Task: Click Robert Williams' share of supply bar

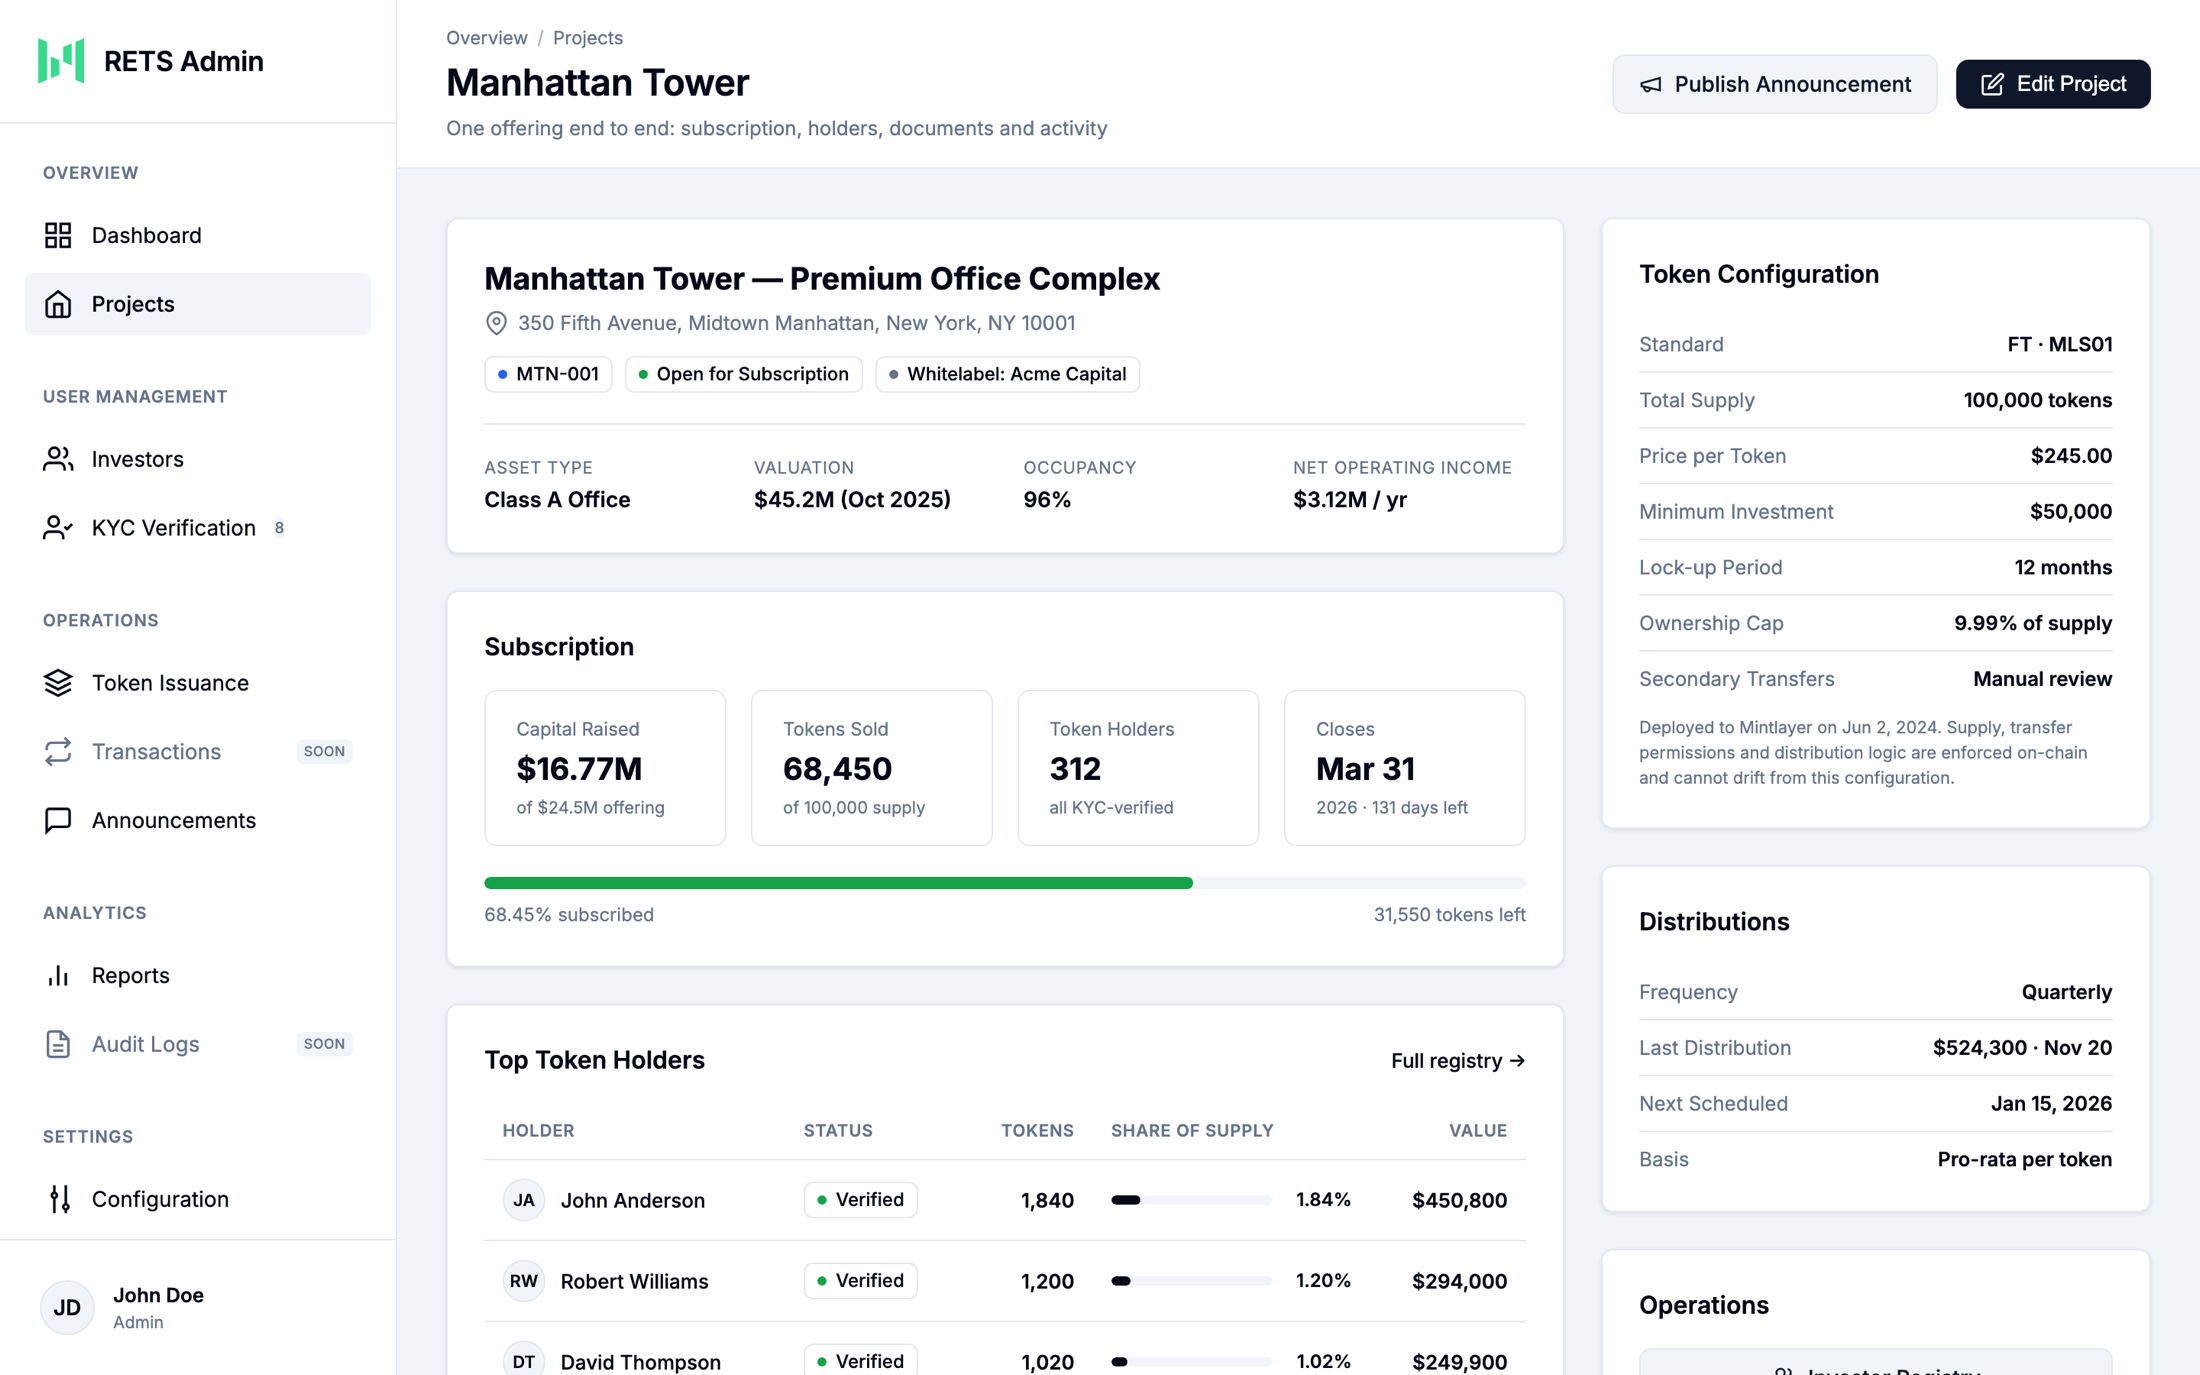Action: pyautogui.click(x=1191, y=1281)
